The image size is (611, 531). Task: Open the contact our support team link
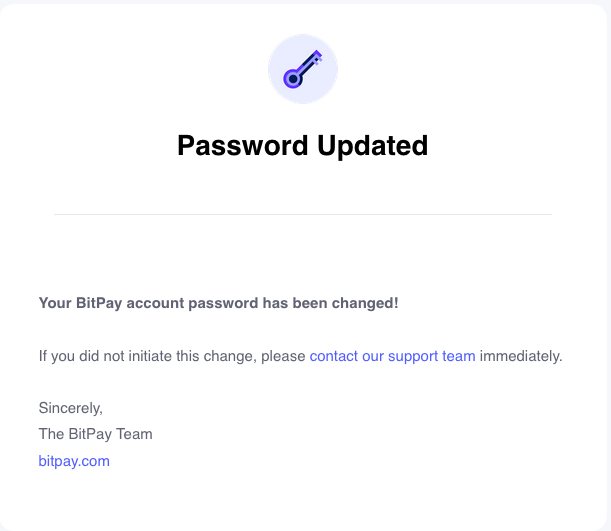point(392,356)
